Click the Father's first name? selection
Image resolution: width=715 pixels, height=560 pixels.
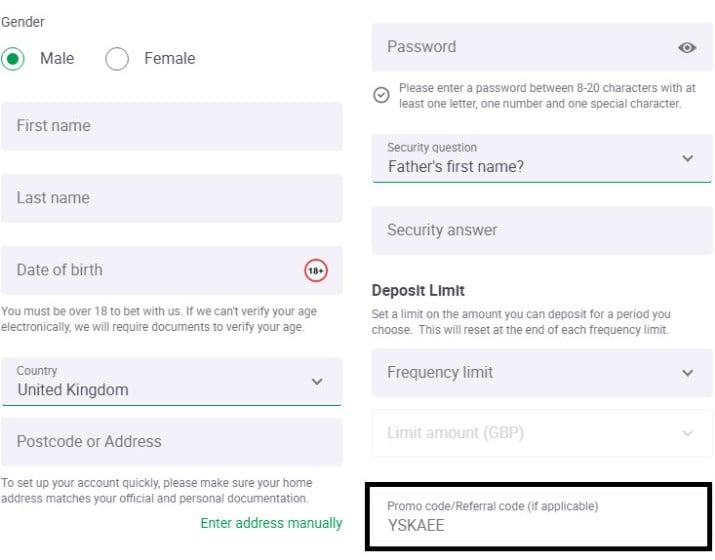[456, 166]
